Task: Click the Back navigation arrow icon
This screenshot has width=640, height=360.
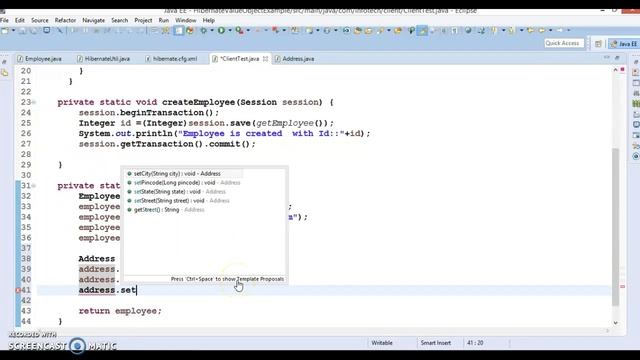Action: (x=542, y=30)
